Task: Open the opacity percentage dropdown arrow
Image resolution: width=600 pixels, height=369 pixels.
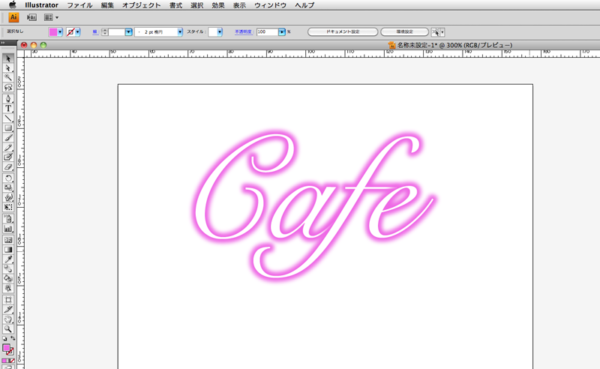Action: coord(282,32)
